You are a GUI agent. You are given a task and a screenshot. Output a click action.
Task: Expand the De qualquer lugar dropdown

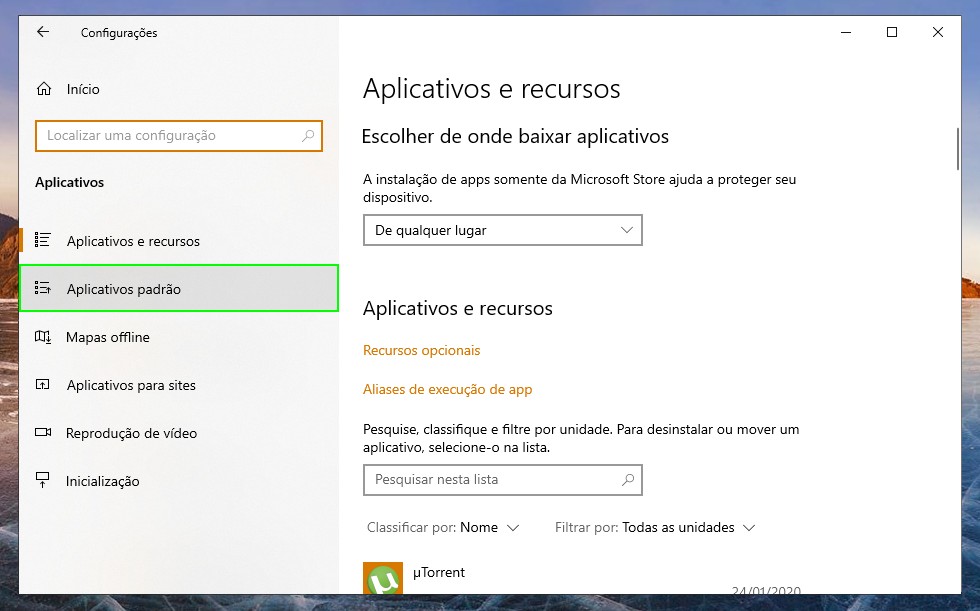502,230
